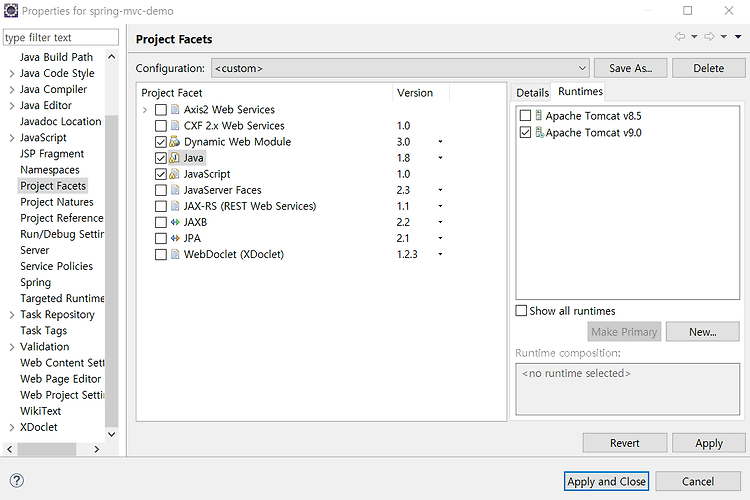Click the Revert button
This screenshot has height=500, width=750.
pos(625,443)
